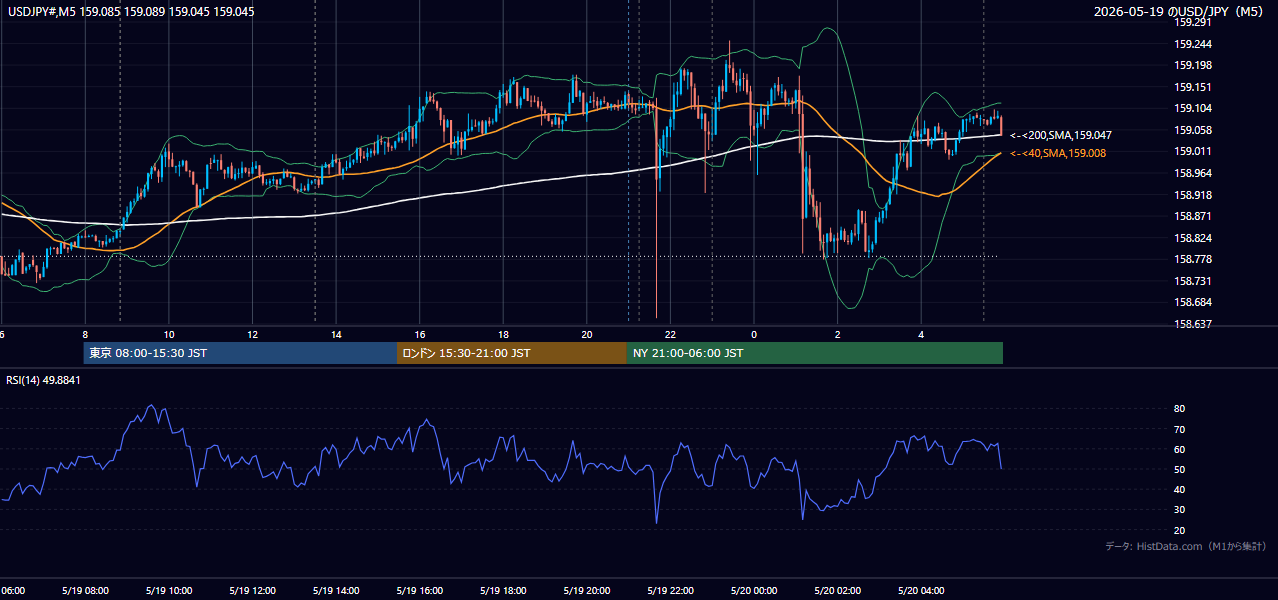Click price axis value 159.104

[x=1193, y=108]
